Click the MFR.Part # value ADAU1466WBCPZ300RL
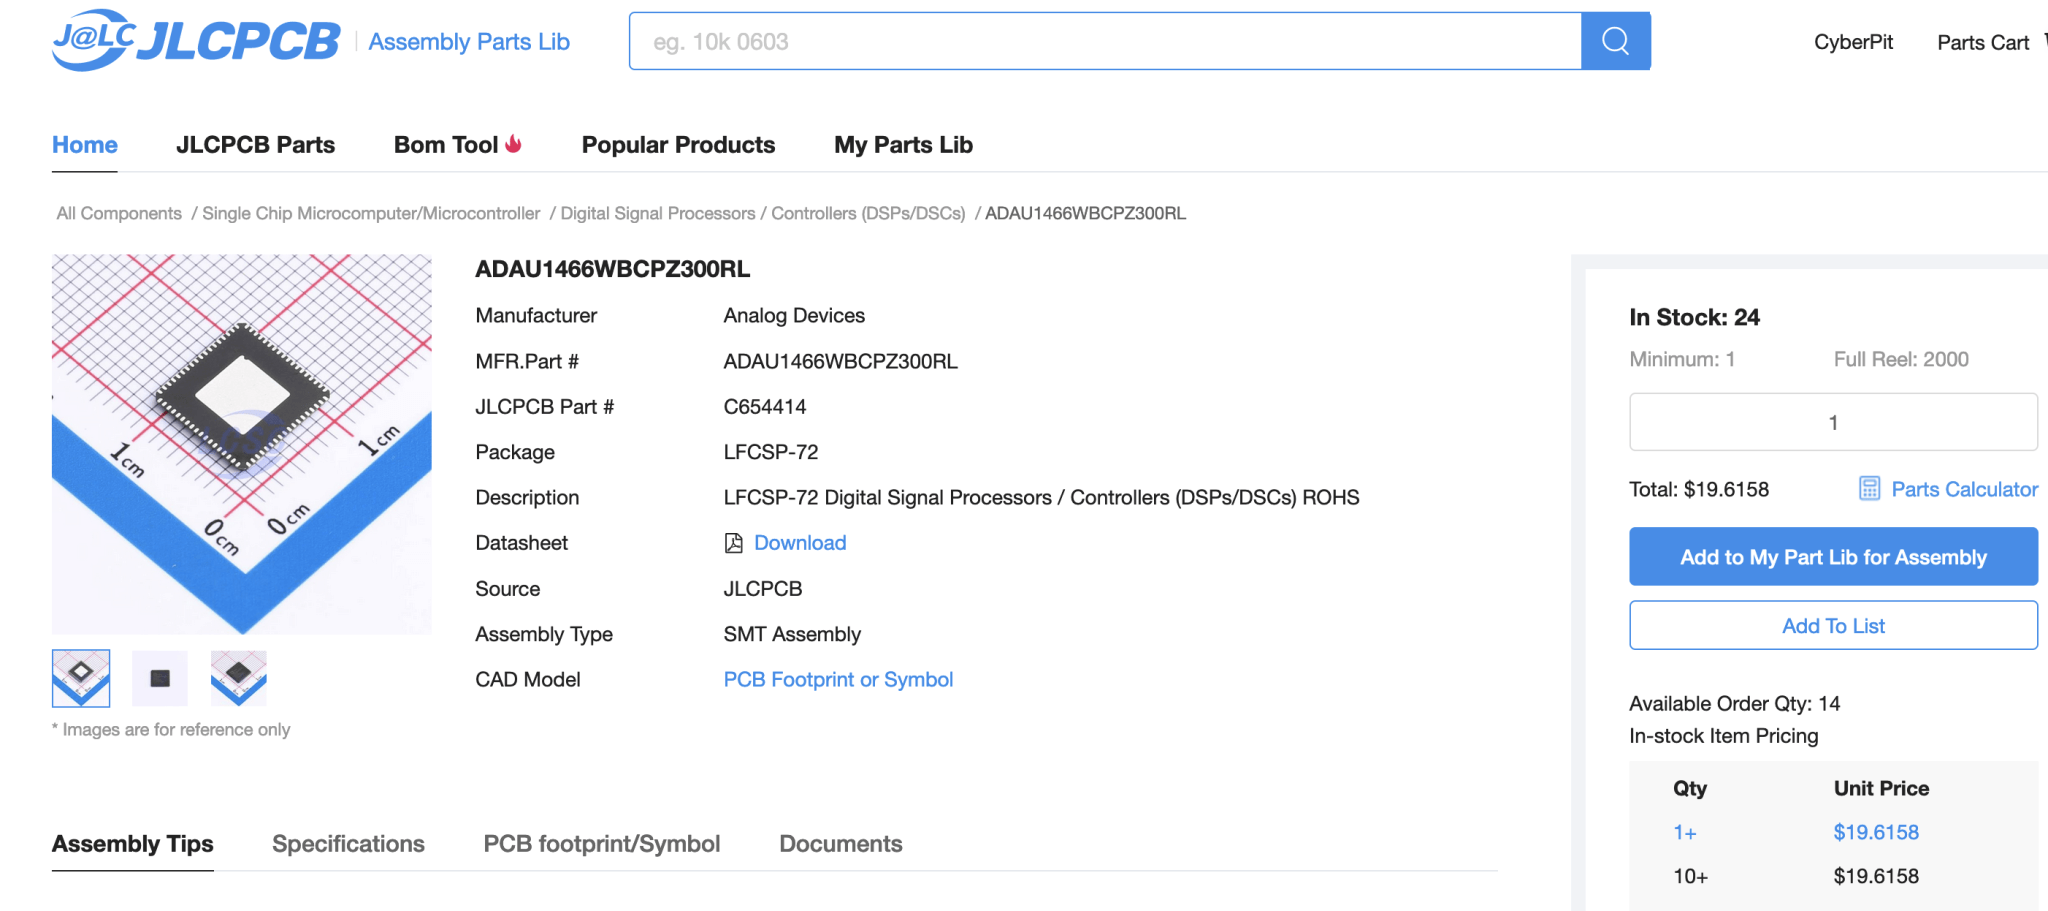 point(841,361)
